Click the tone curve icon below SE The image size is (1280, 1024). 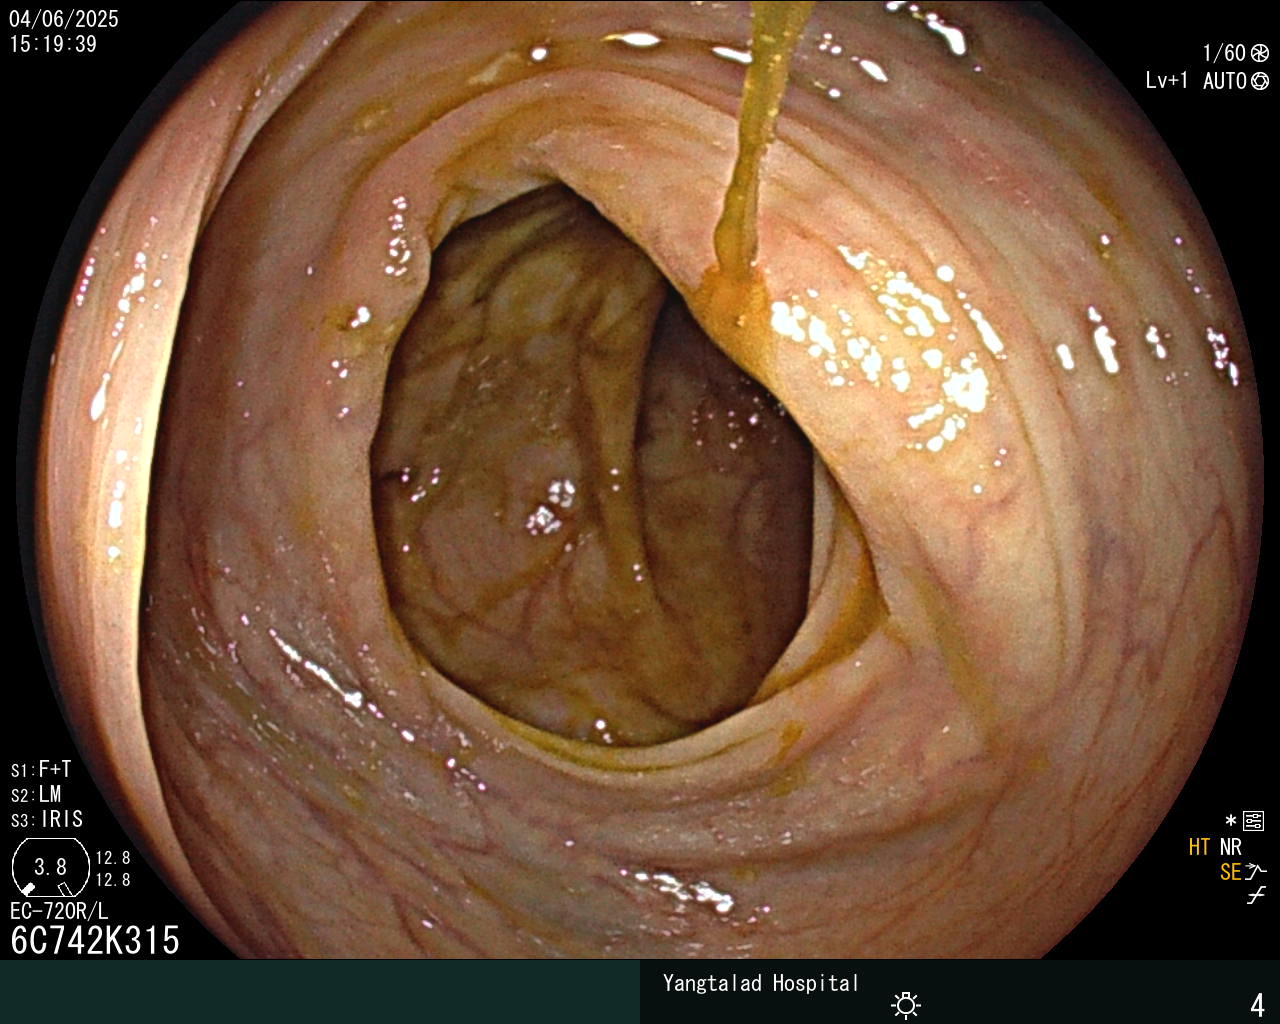coord(1256,896)
